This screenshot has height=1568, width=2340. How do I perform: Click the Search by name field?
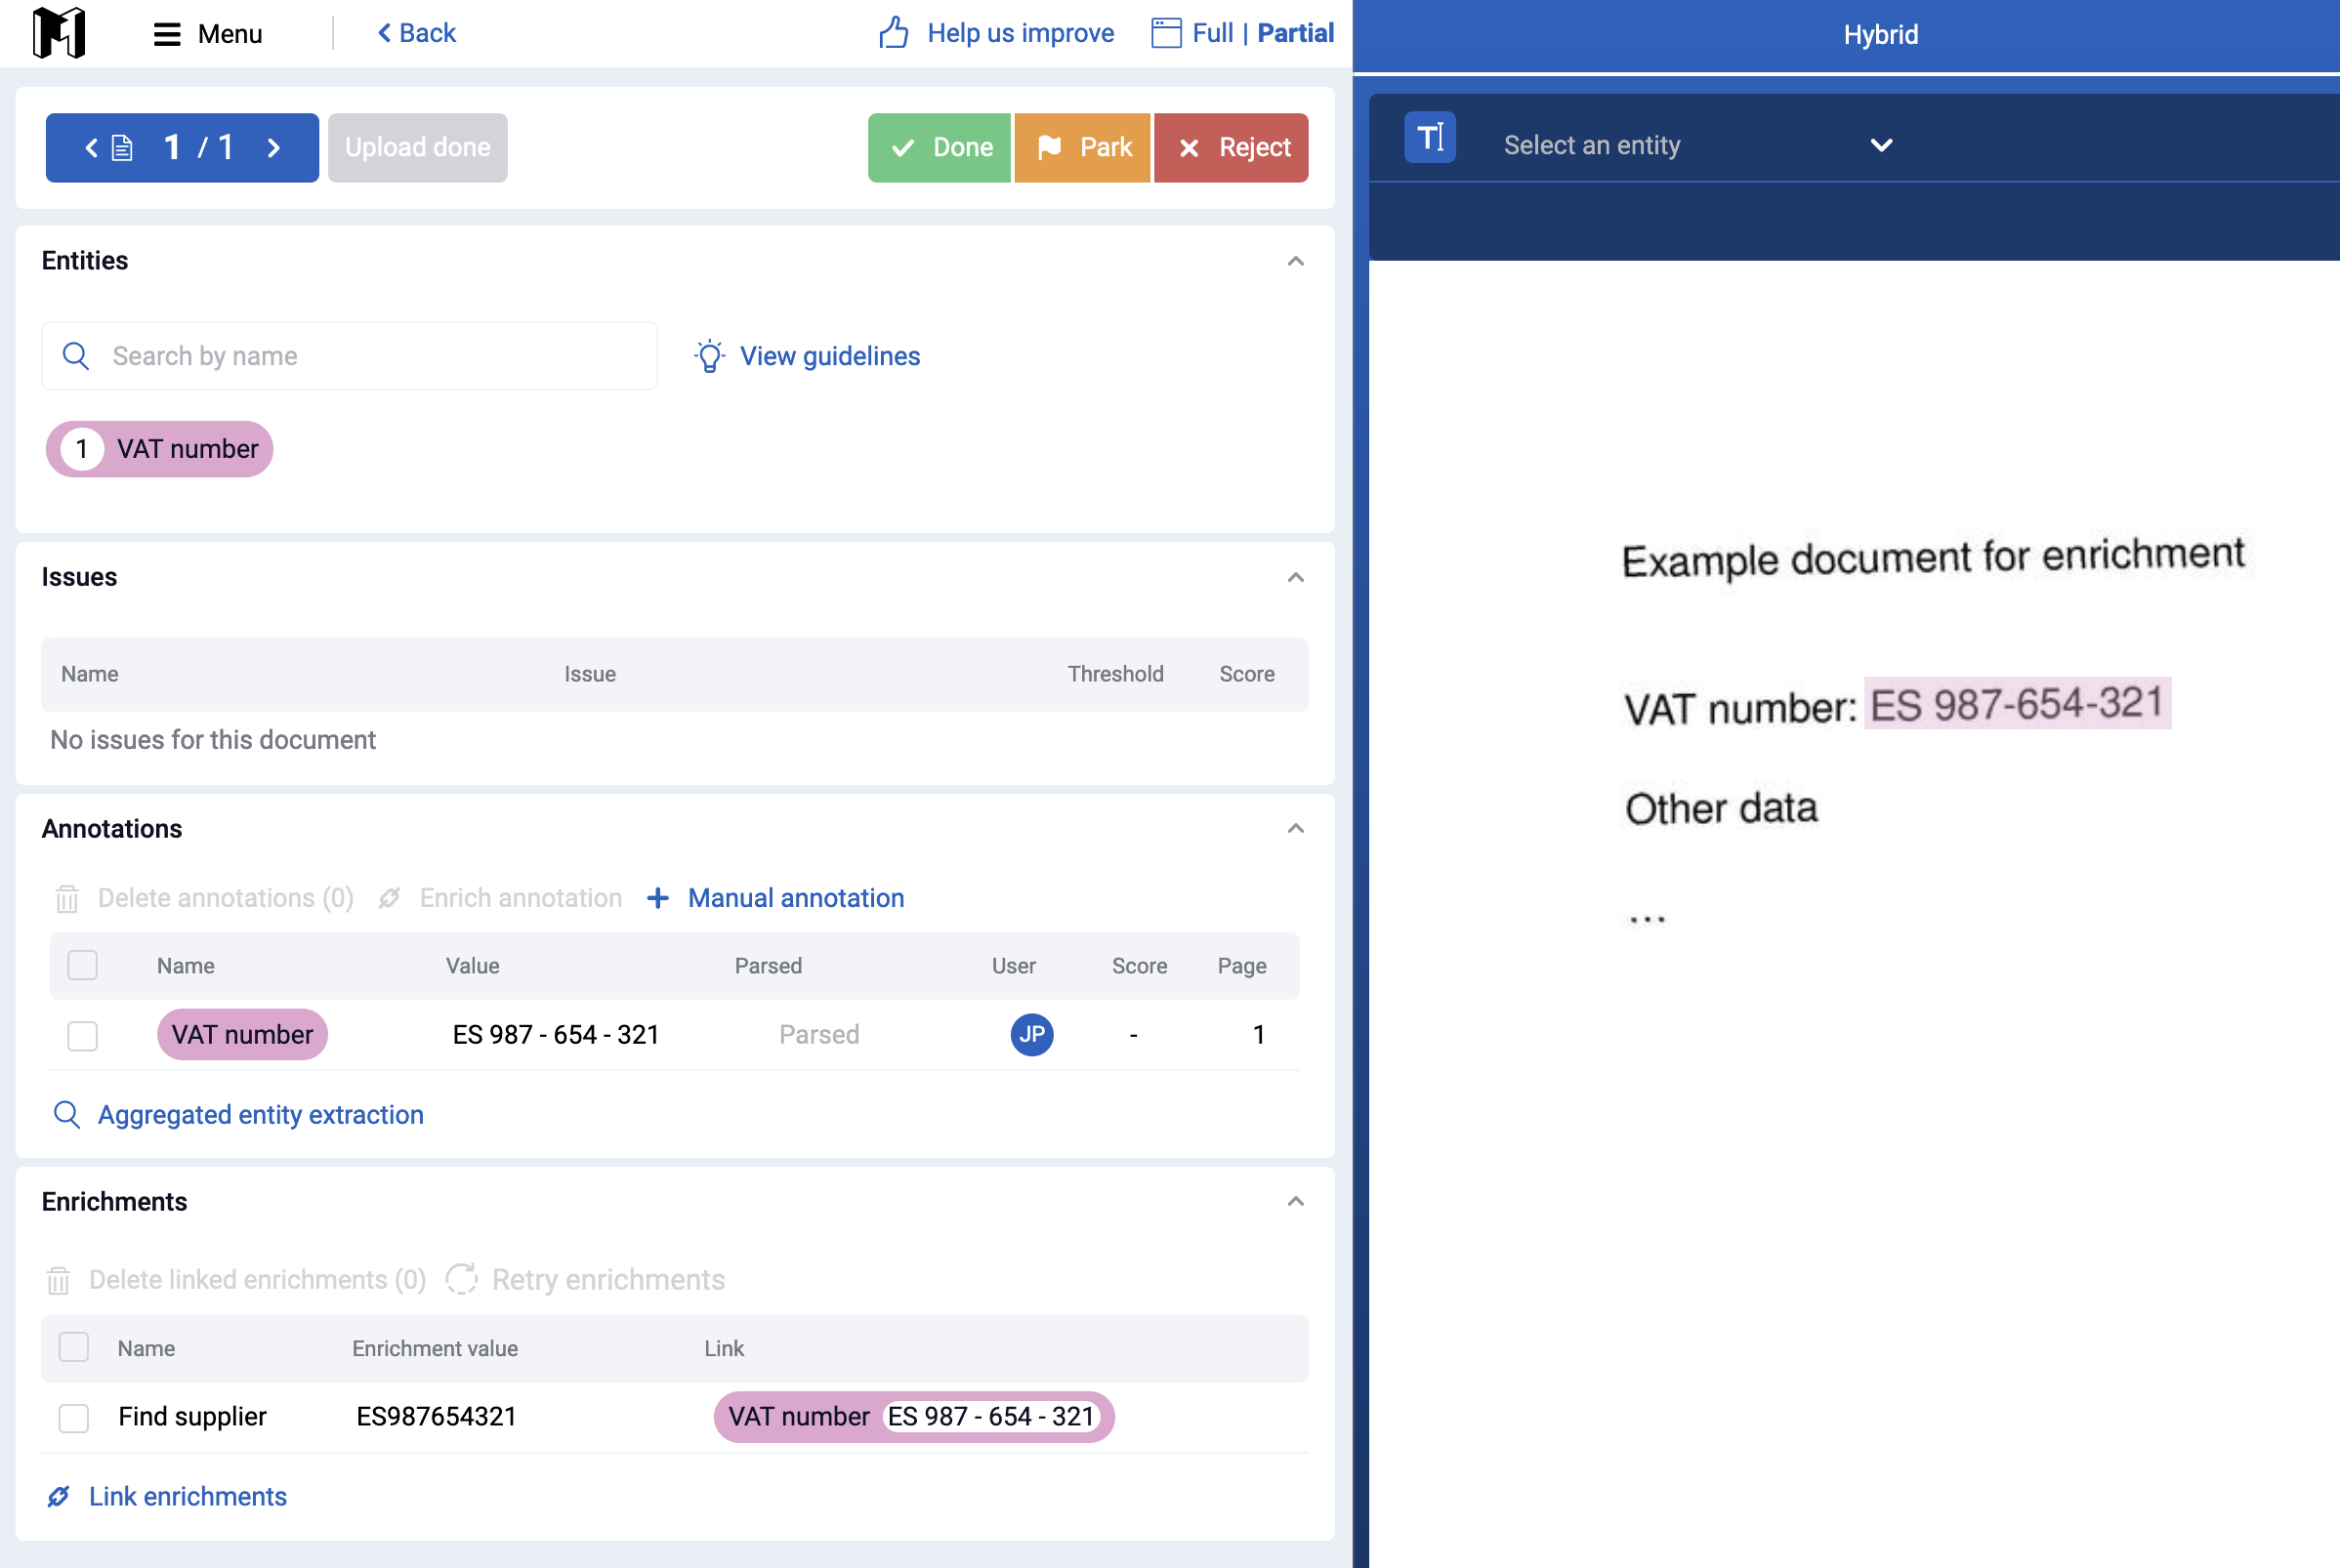[x=349, y=356]
